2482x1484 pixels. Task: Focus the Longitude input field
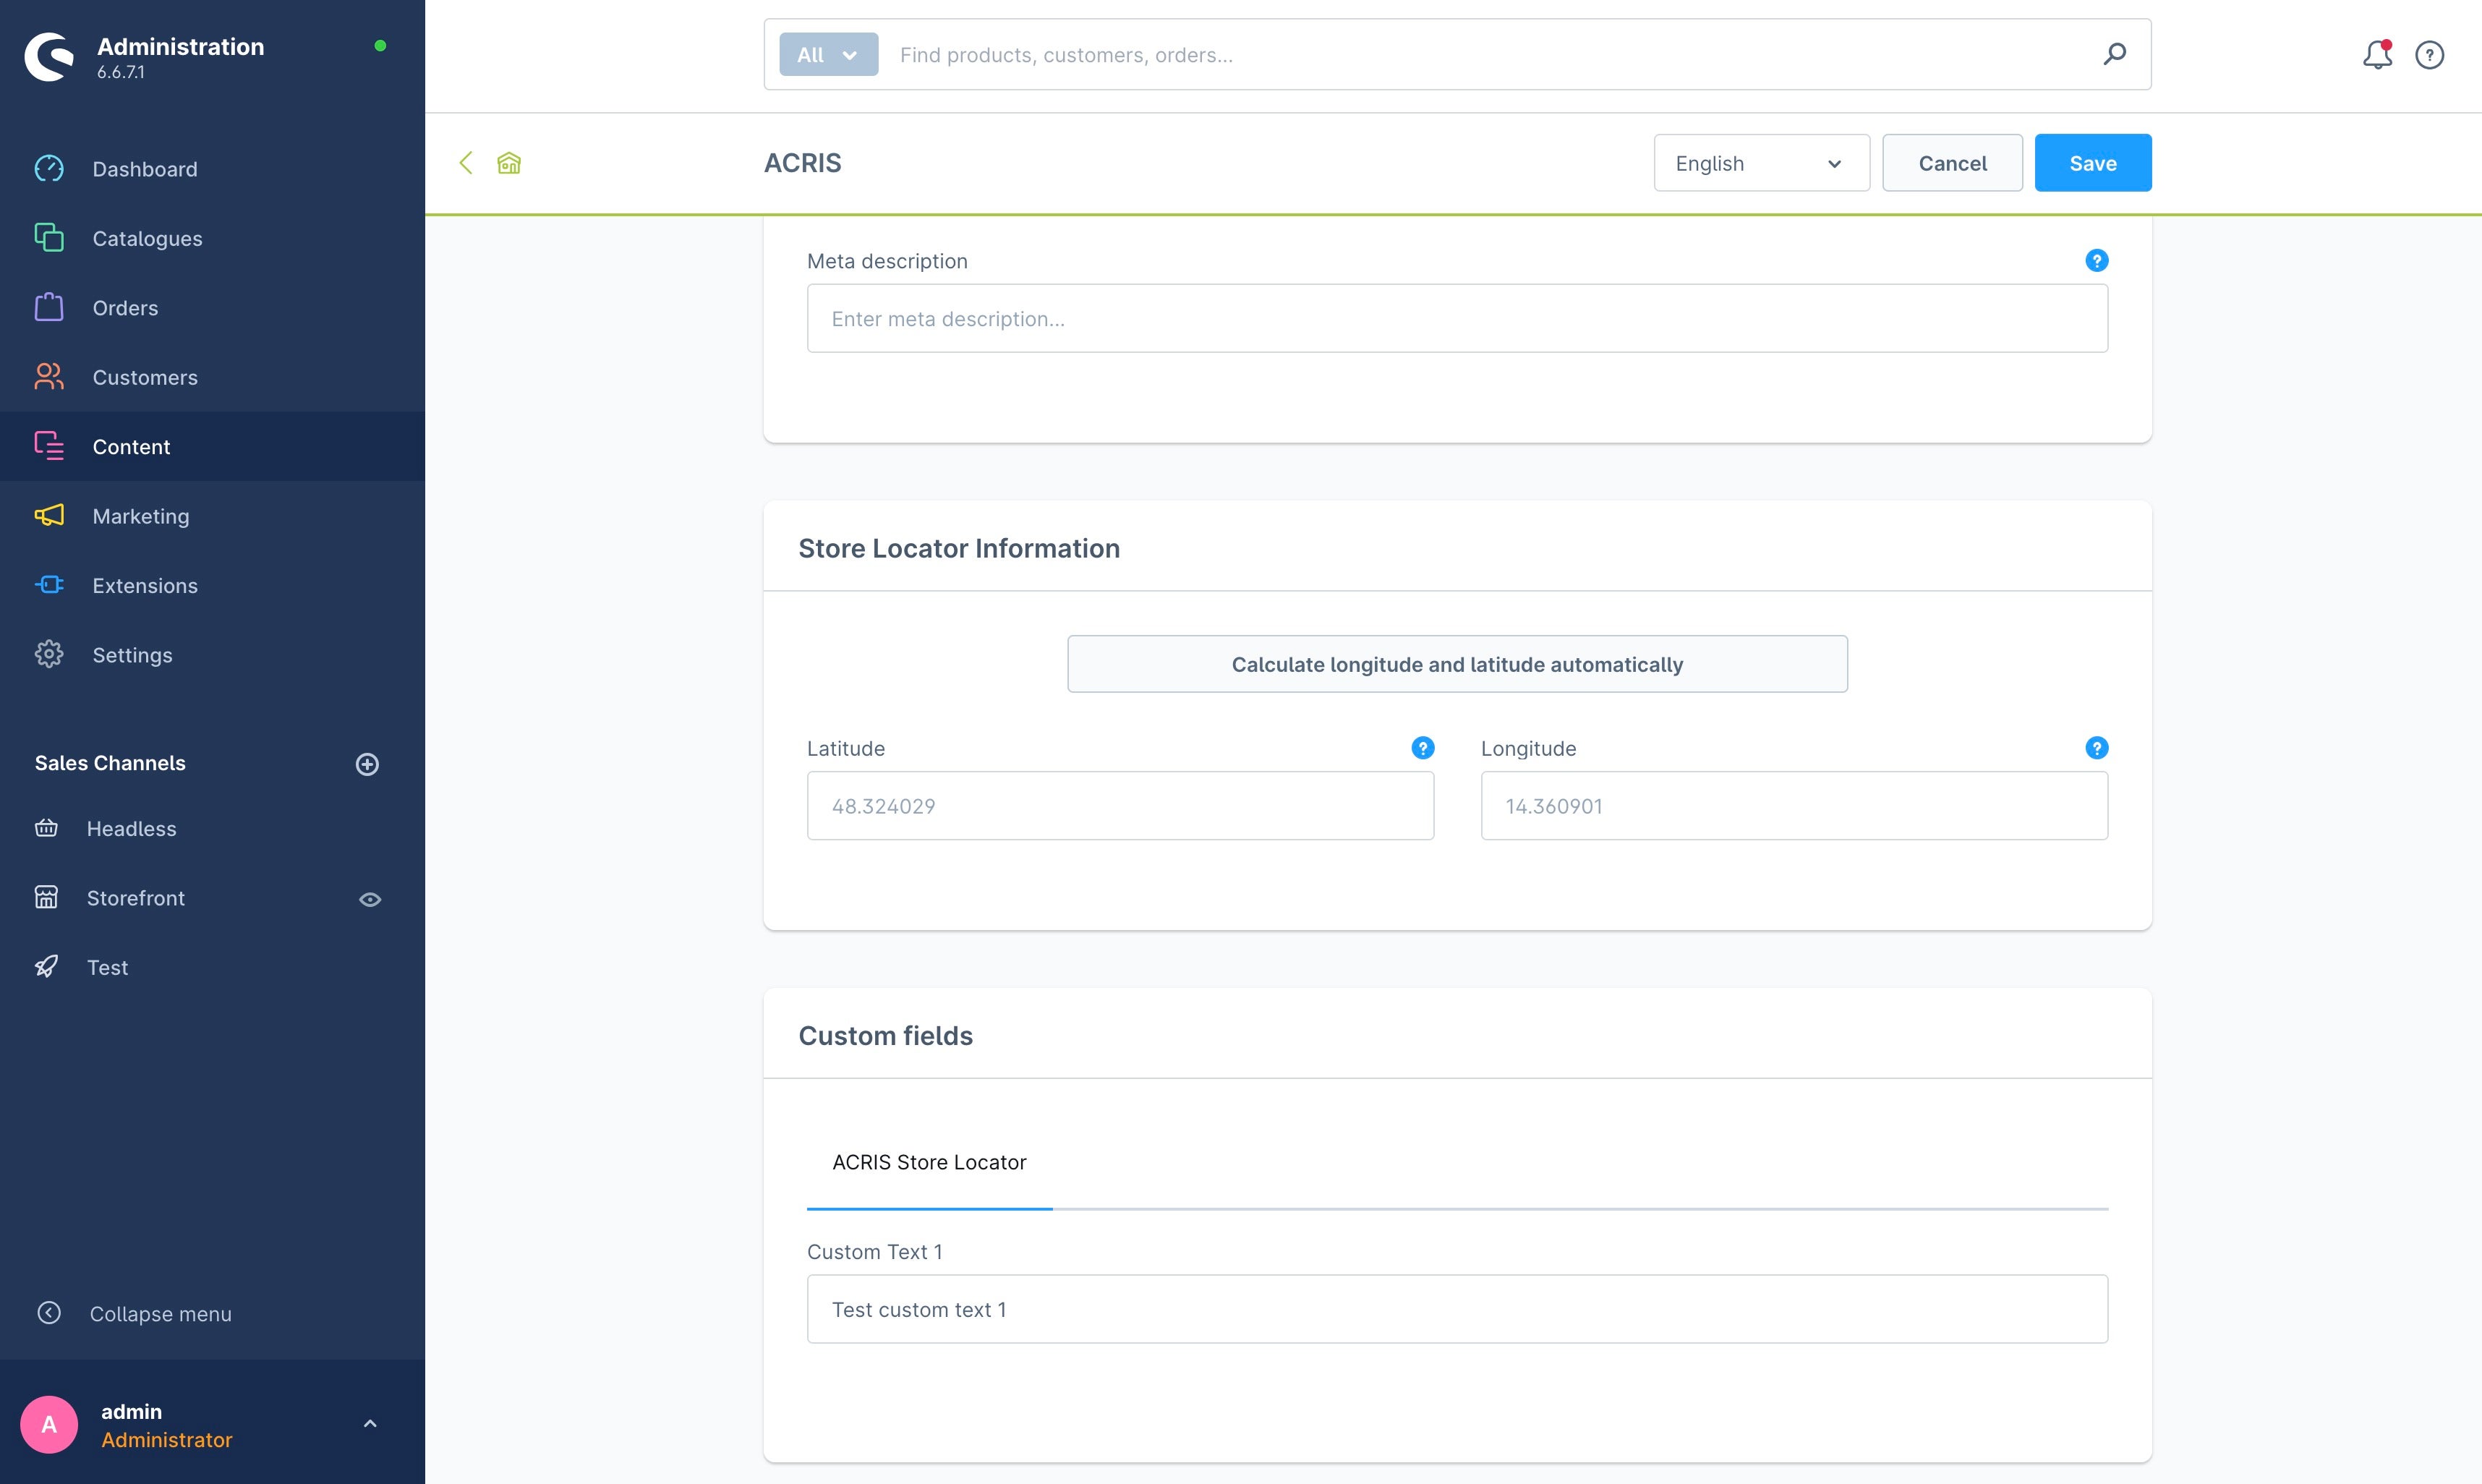1794,805
